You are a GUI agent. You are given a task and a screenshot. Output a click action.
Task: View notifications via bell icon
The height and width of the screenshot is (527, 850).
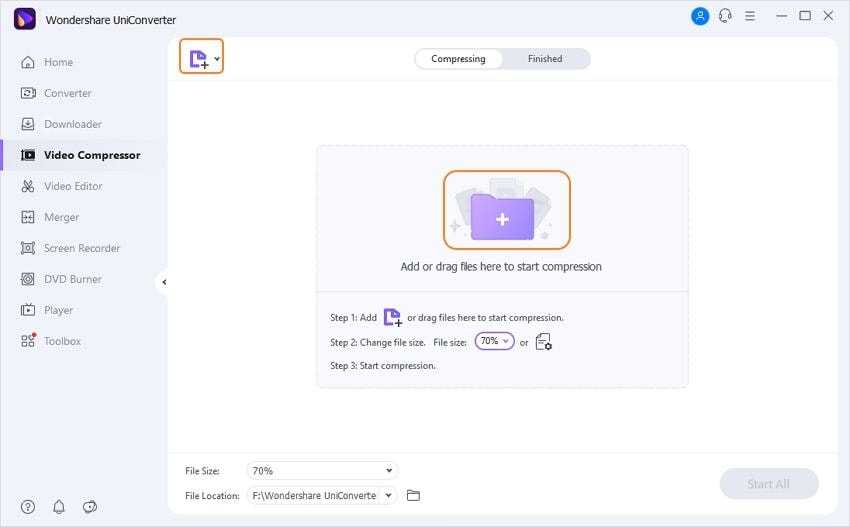click(x=59, y=507)
